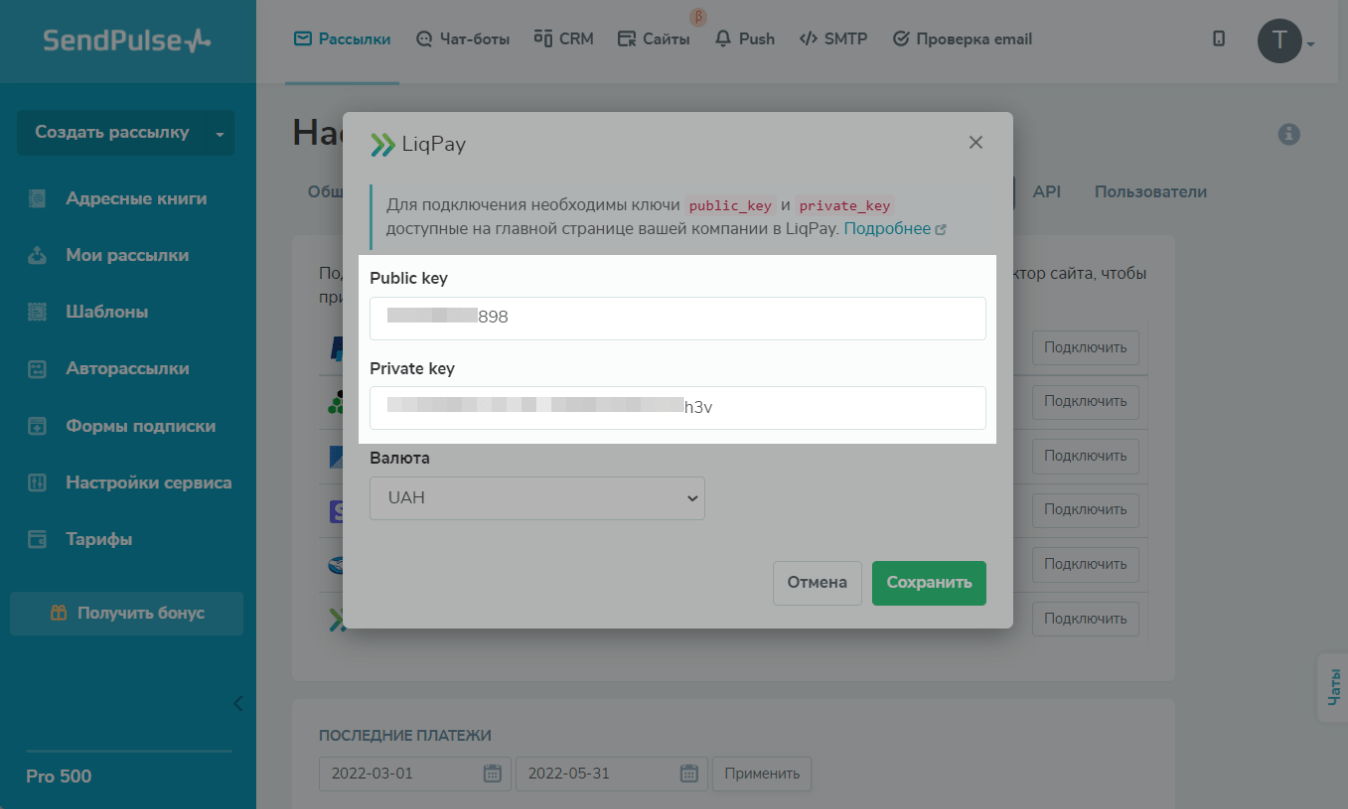
Task: Click the Public key input field
Action: [x=678, y=318]
